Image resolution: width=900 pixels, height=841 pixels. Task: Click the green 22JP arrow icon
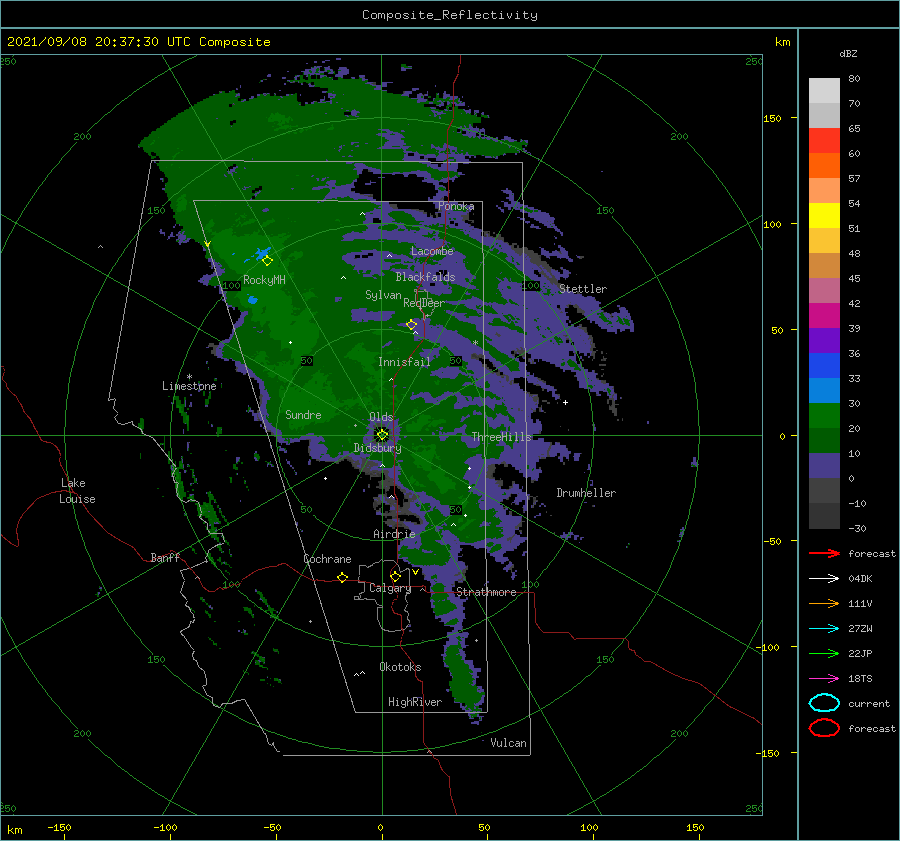click(824, 653)
